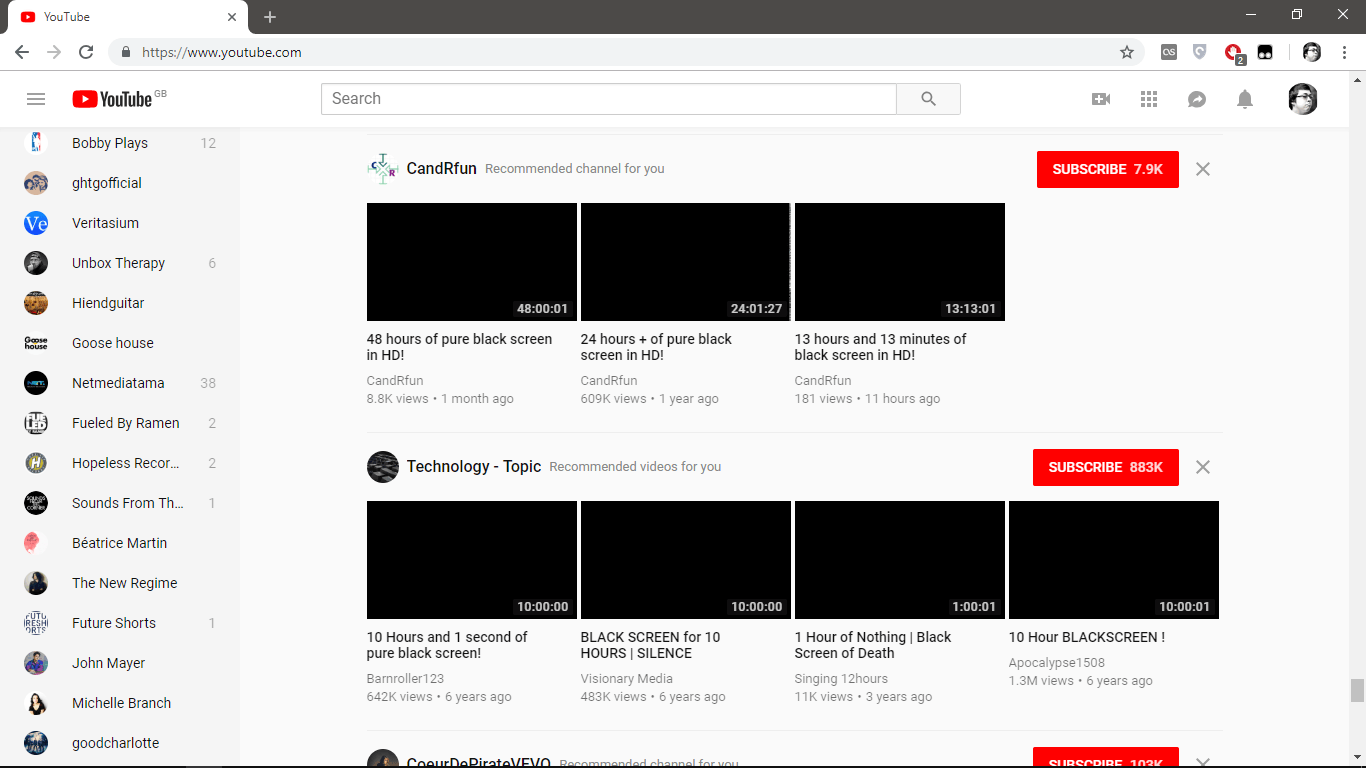This screenshot has width=1366, height=768.
Task: Open the Messages share icon
Action: [1197, 99]
